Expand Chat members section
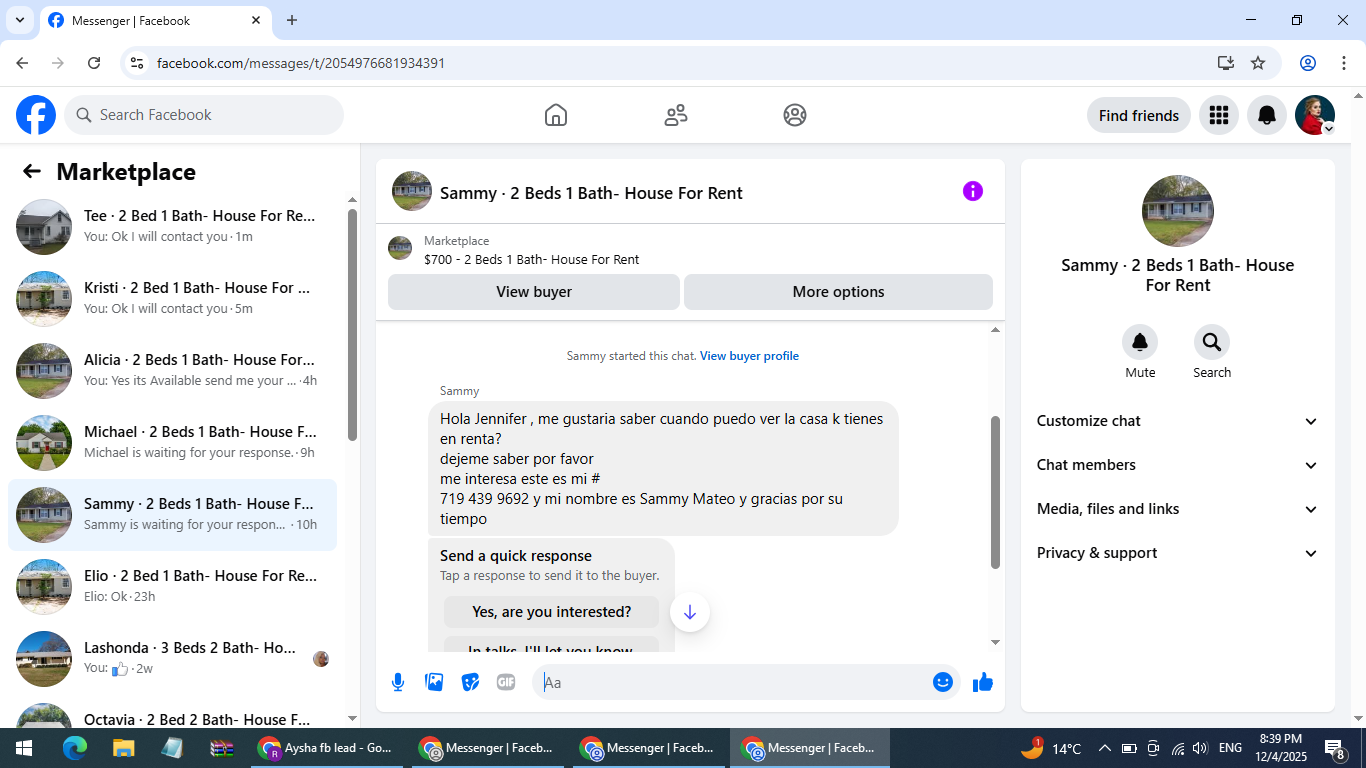 coord(1178,465)
